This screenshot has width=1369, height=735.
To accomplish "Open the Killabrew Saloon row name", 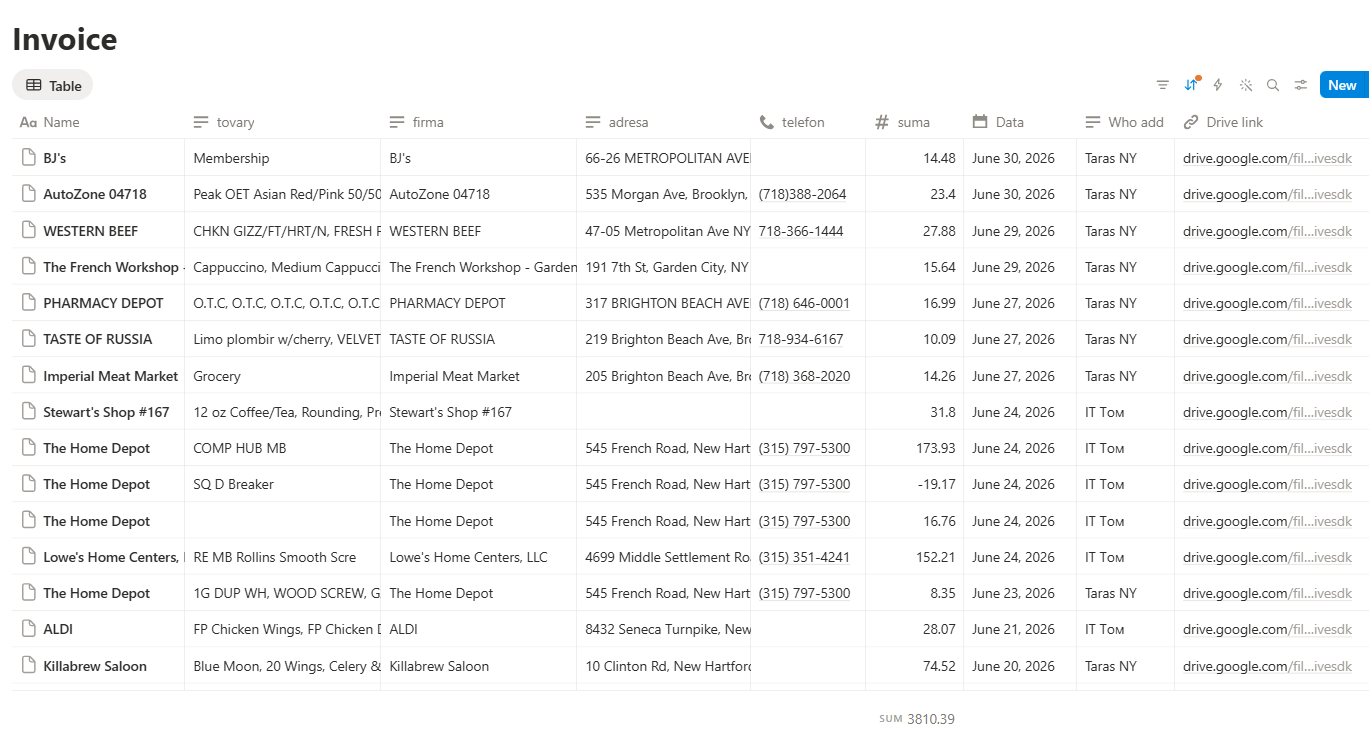I will tap(95, 666).
